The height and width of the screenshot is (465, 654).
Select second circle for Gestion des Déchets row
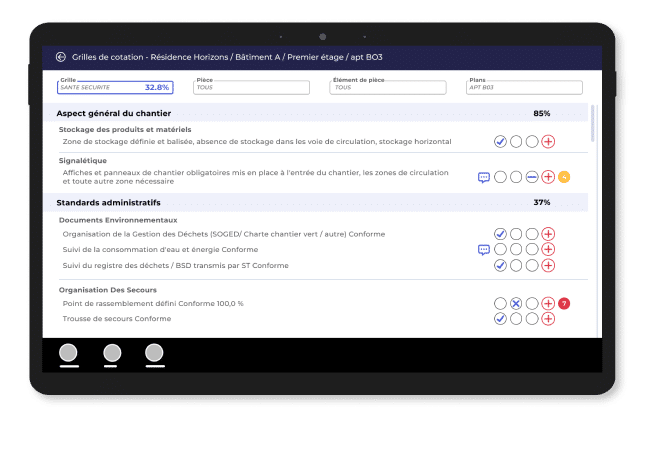tap(516, 234)
